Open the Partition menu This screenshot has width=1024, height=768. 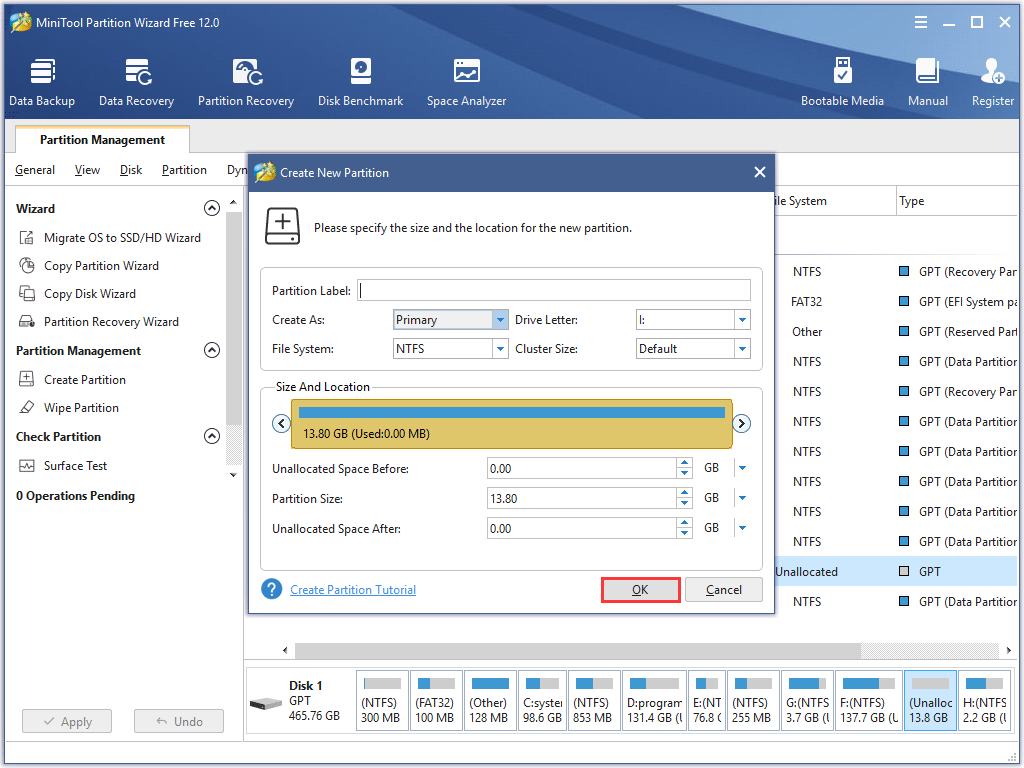[184, 170]
